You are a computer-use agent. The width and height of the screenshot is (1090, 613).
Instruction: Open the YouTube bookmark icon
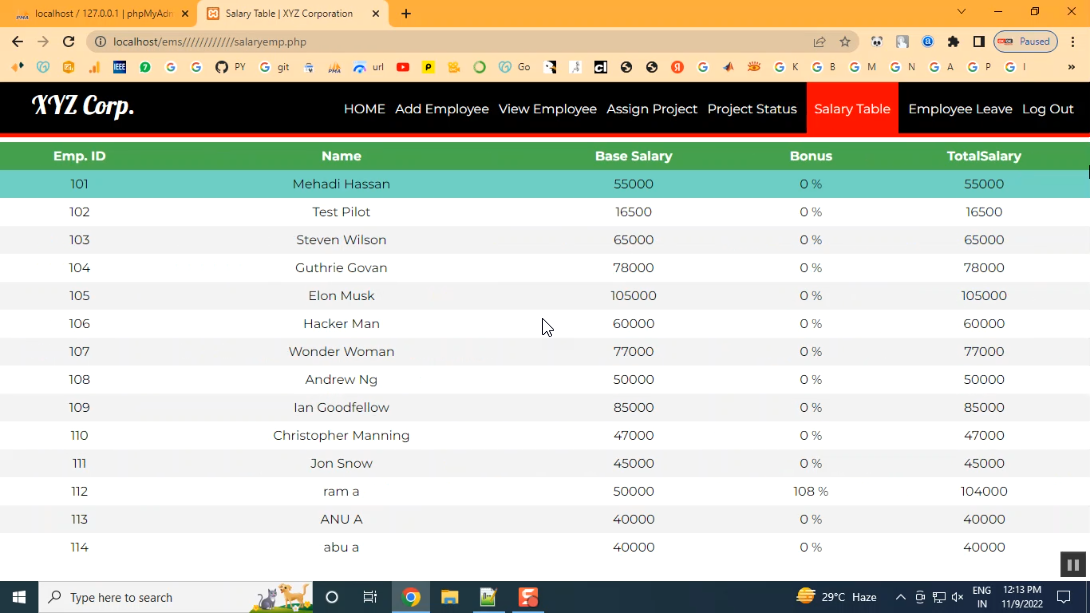[403, 68]
